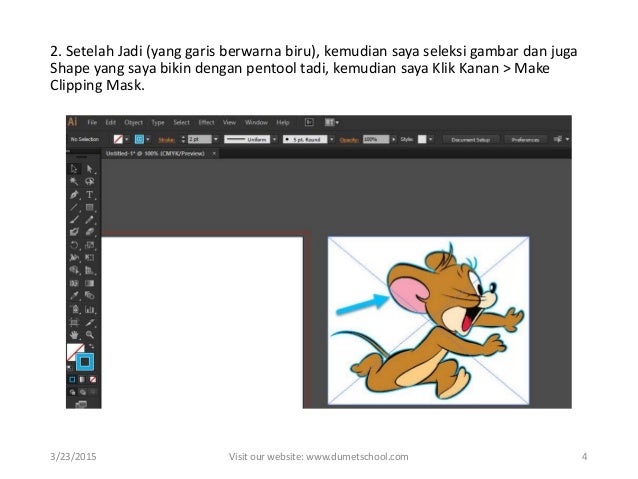Select the Line Segment tool
Image resolution: width=638 pixels, height=479 pixels.
(x=74, y=207)
